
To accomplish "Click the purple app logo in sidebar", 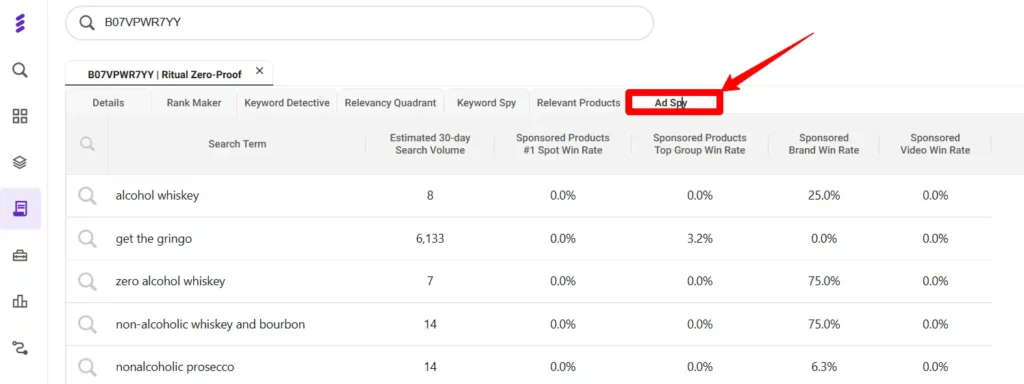I will [x=20, y=24].
